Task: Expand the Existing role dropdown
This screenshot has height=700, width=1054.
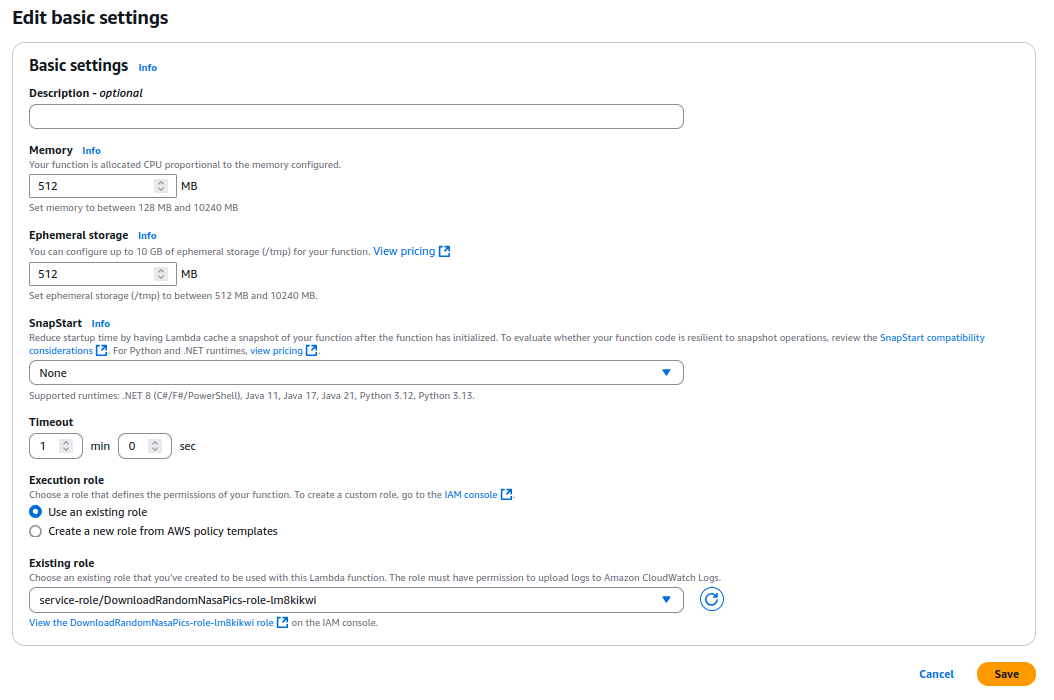Action: coord(356,600)
